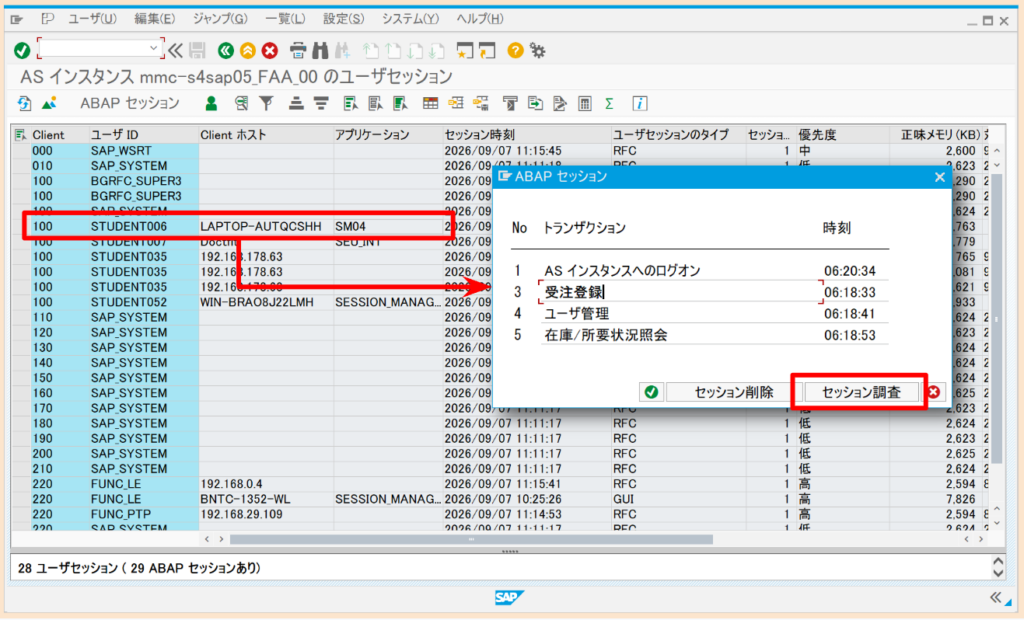The image size is (1024, 620).
Task: Click the First Page icon
Action: (x=371, y=50)
